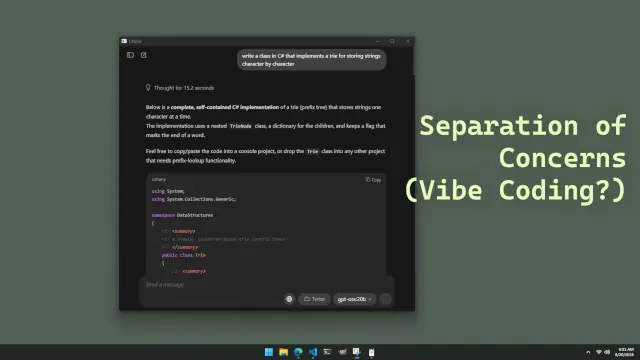640x360 pixels.
Task: Open the gpt-oss:20b model dropdown
Action: (354, 299)
